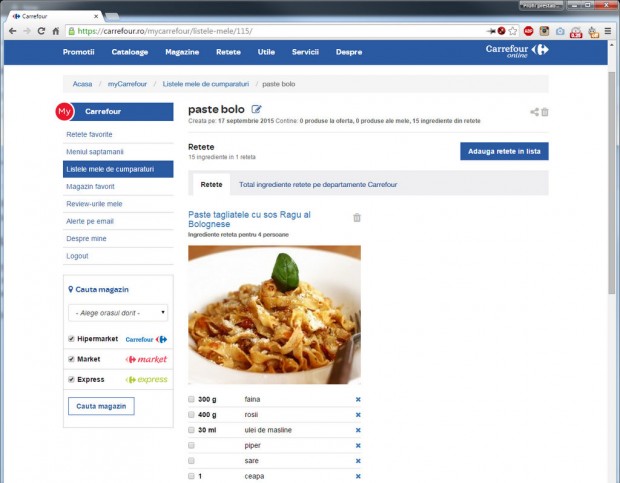Click the browser reload icon
Image resolution: width=620 pixels, height=483 pixels.
point(42,31)
